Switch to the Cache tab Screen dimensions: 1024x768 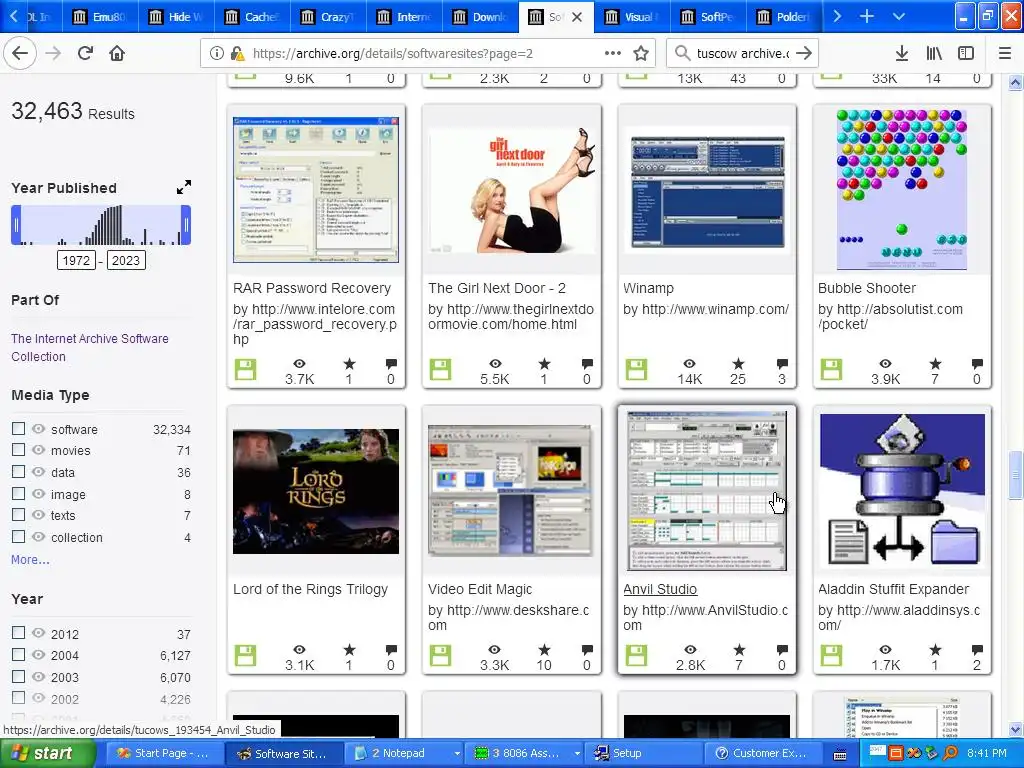point(252,17)
